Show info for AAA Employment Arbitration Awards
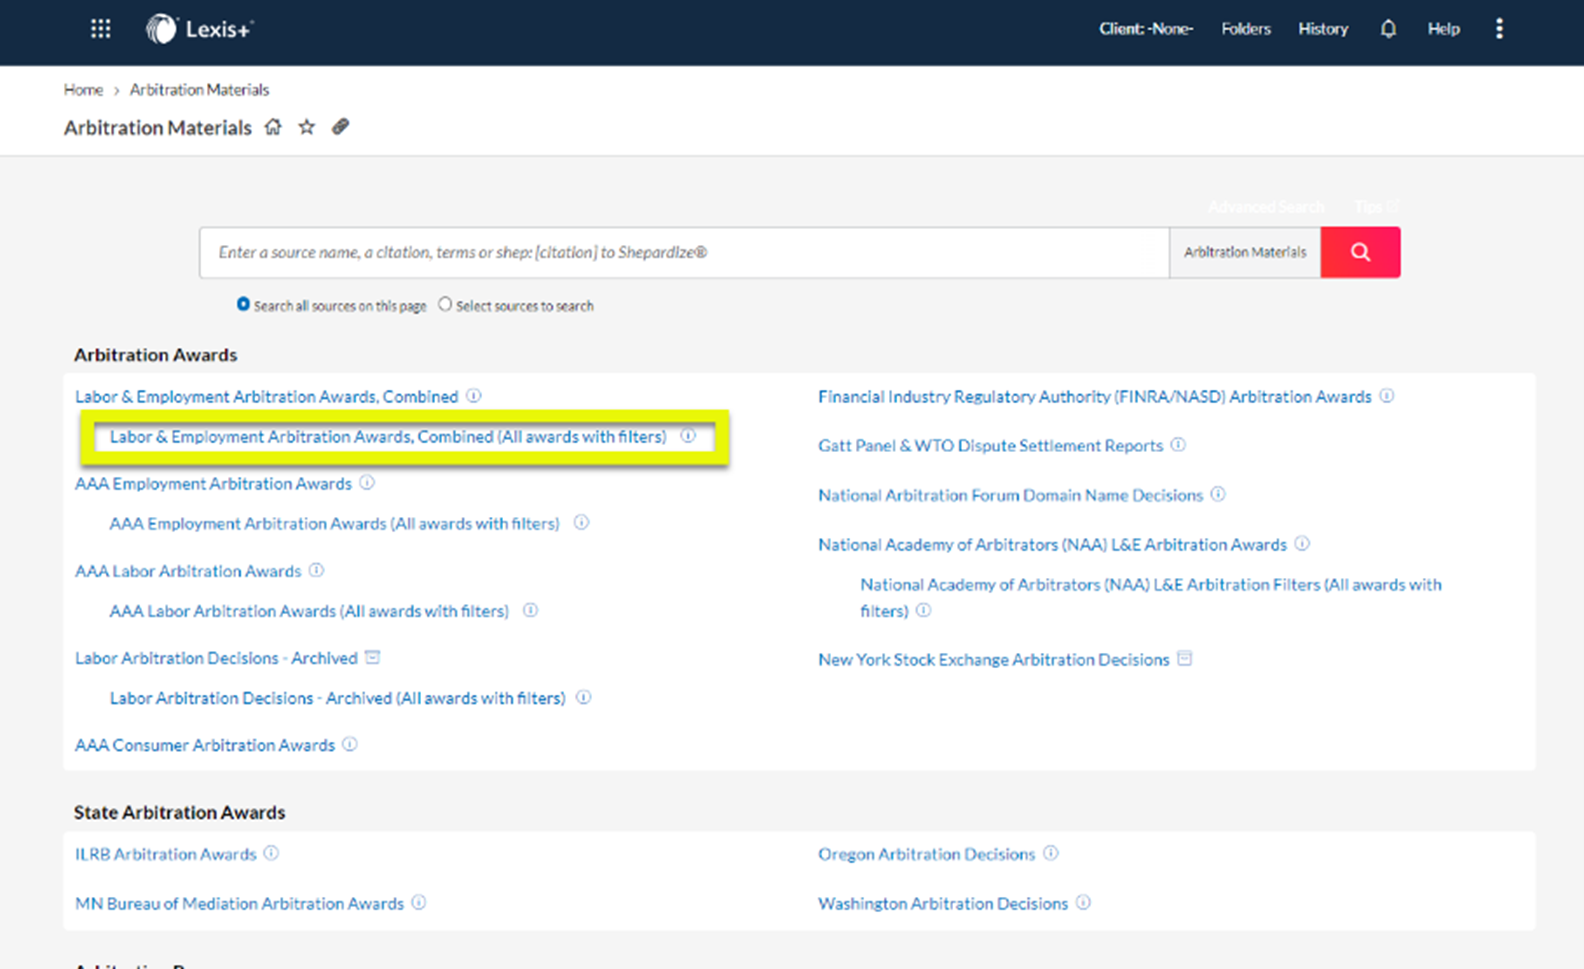Screen dimensions: 1584x969 [x=367, y=483]
